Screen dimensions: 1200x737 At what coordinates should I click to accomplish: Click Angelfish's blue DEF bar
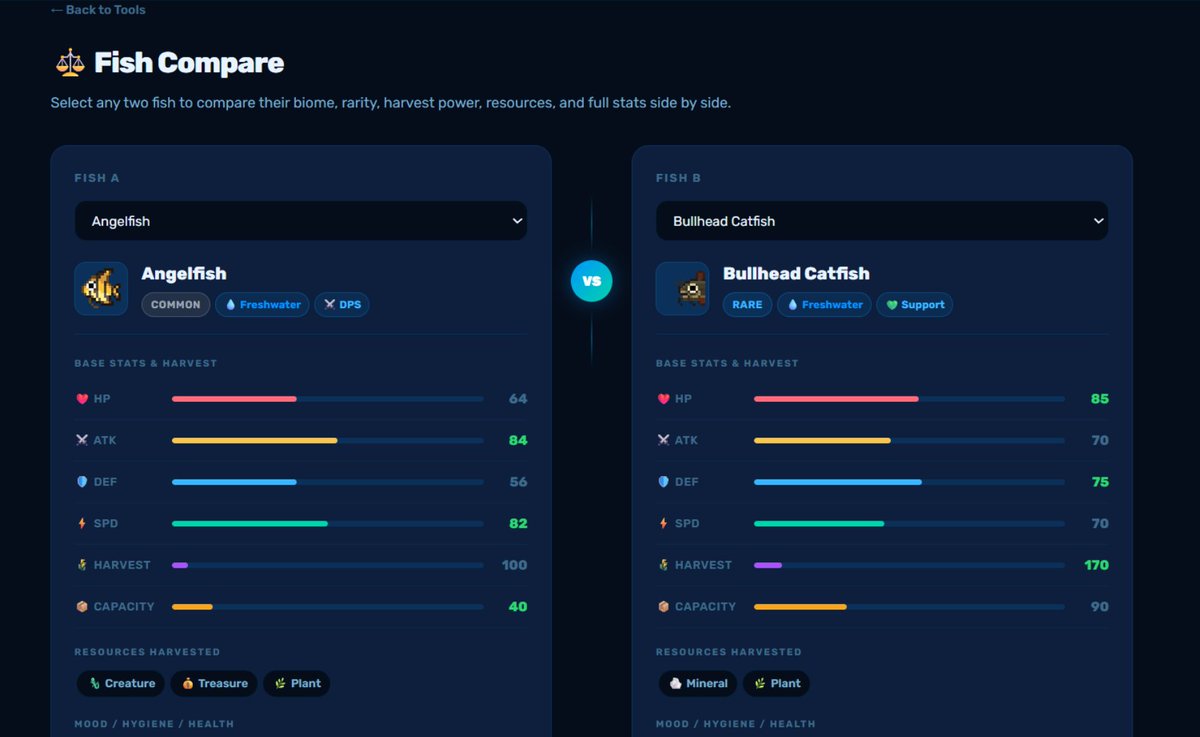(x=234, y=482)
